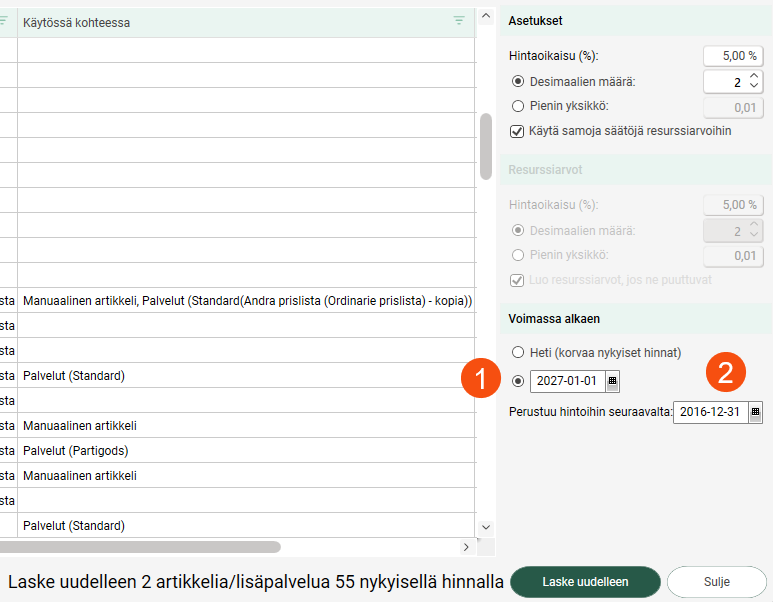This screenshot has width=773, height=602.
Task: Open calendar picker for 2016-12-31 date
Action: [755, 412]
